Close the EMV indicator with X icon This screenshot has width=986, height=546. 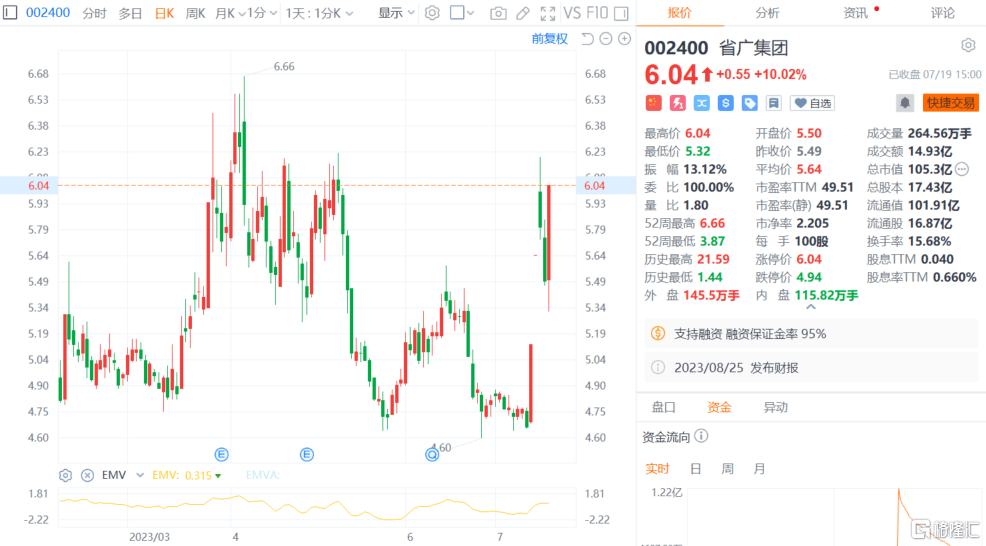click(x=87, y=475)
